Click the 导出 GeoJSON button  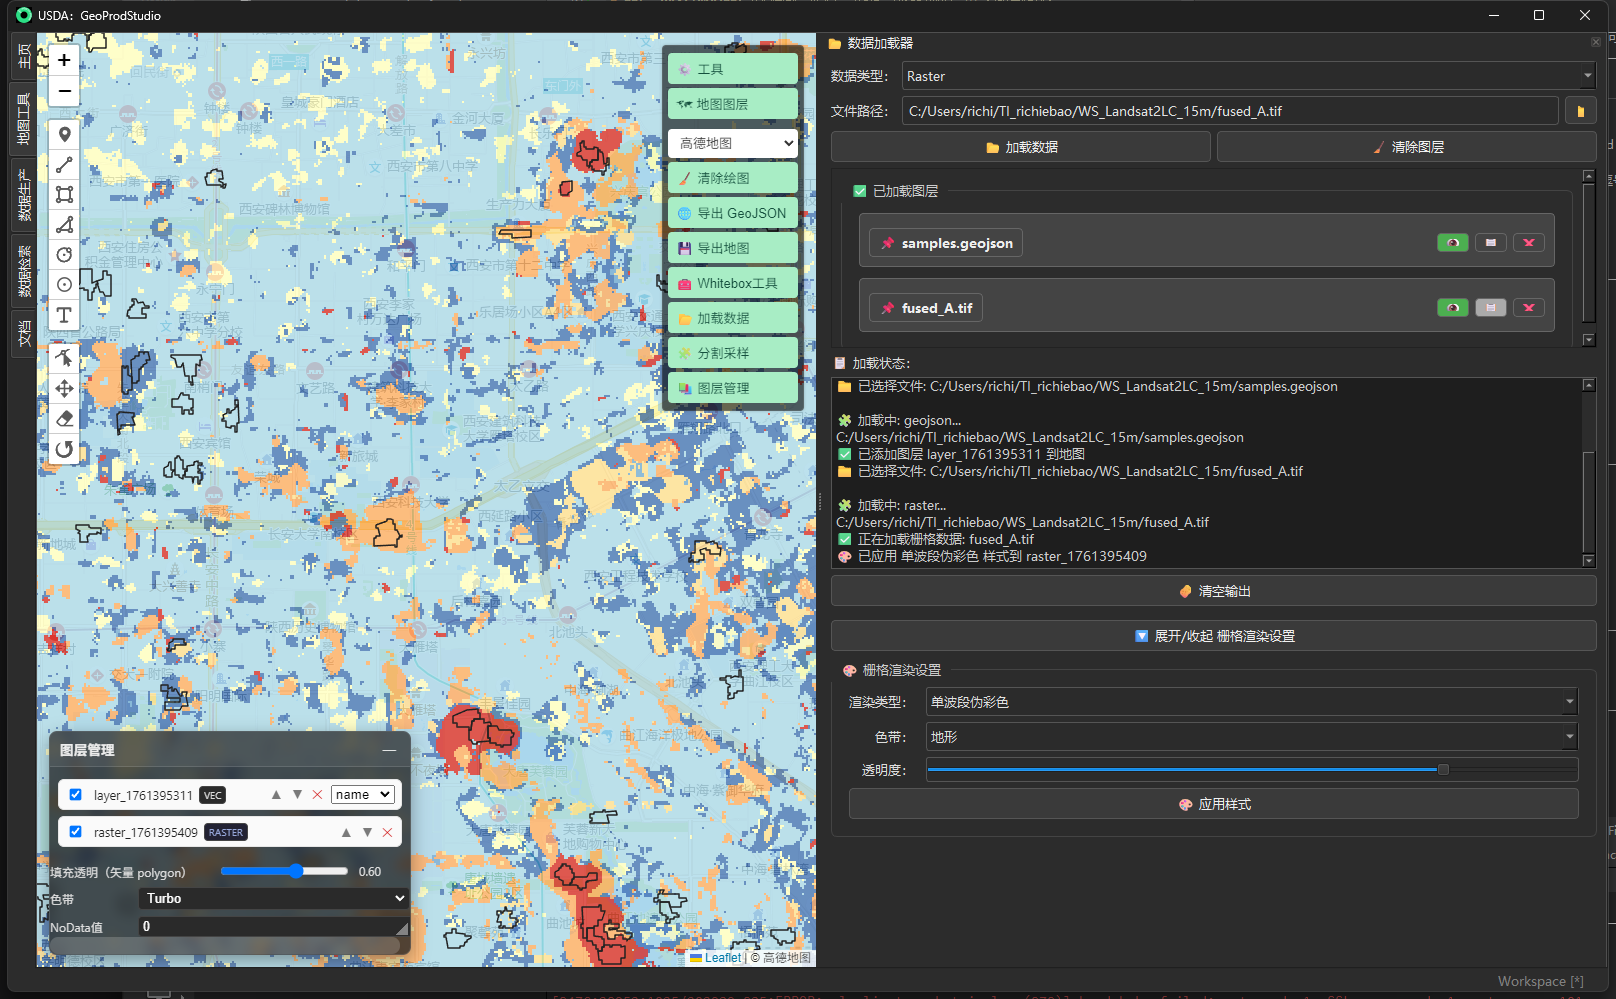click(732, 212)
